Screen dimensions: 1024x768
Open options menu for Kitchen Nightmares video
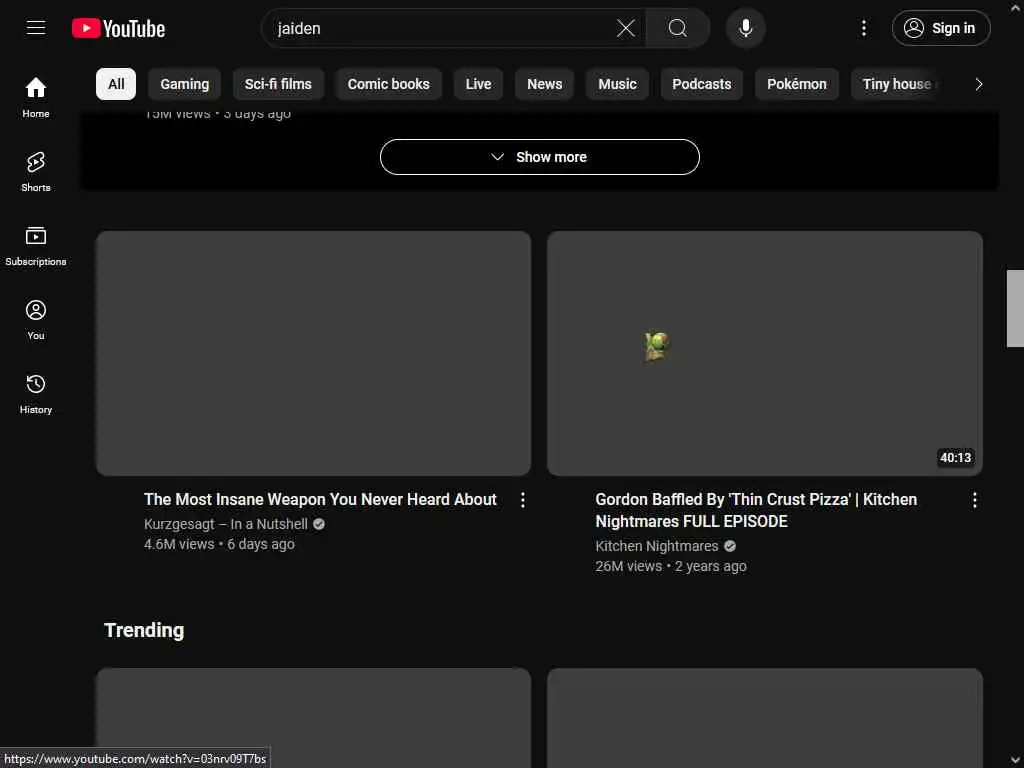point(974,500)
